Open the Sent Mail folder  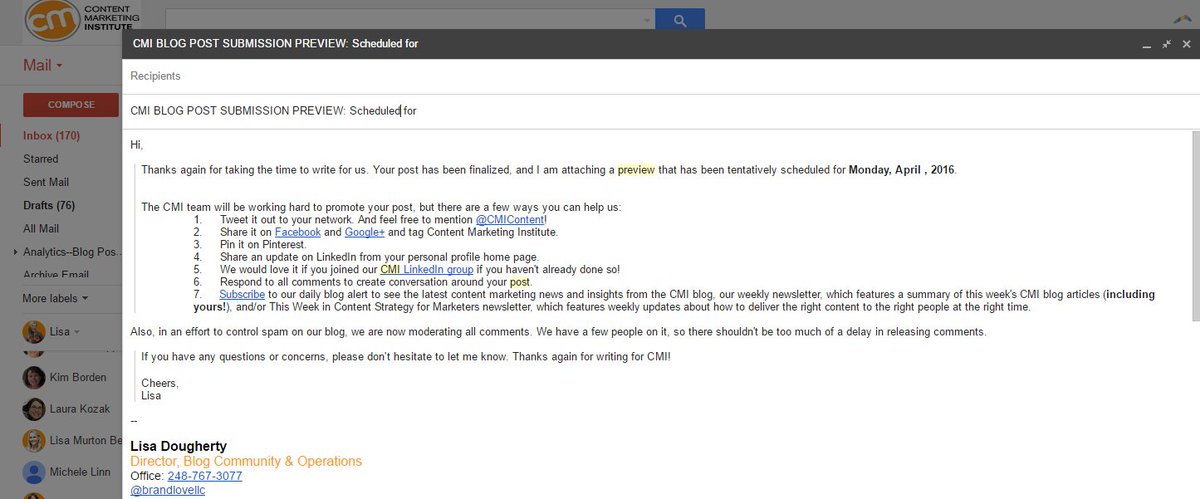[46, 182]
